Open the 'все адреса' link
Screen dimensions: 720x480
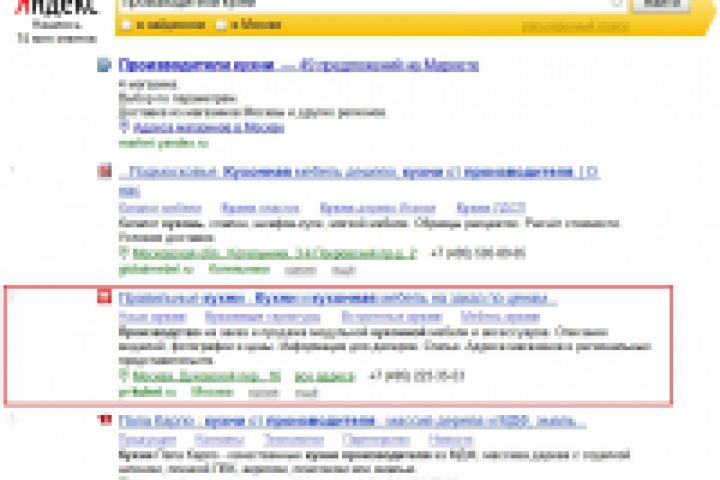coord(325,376)
